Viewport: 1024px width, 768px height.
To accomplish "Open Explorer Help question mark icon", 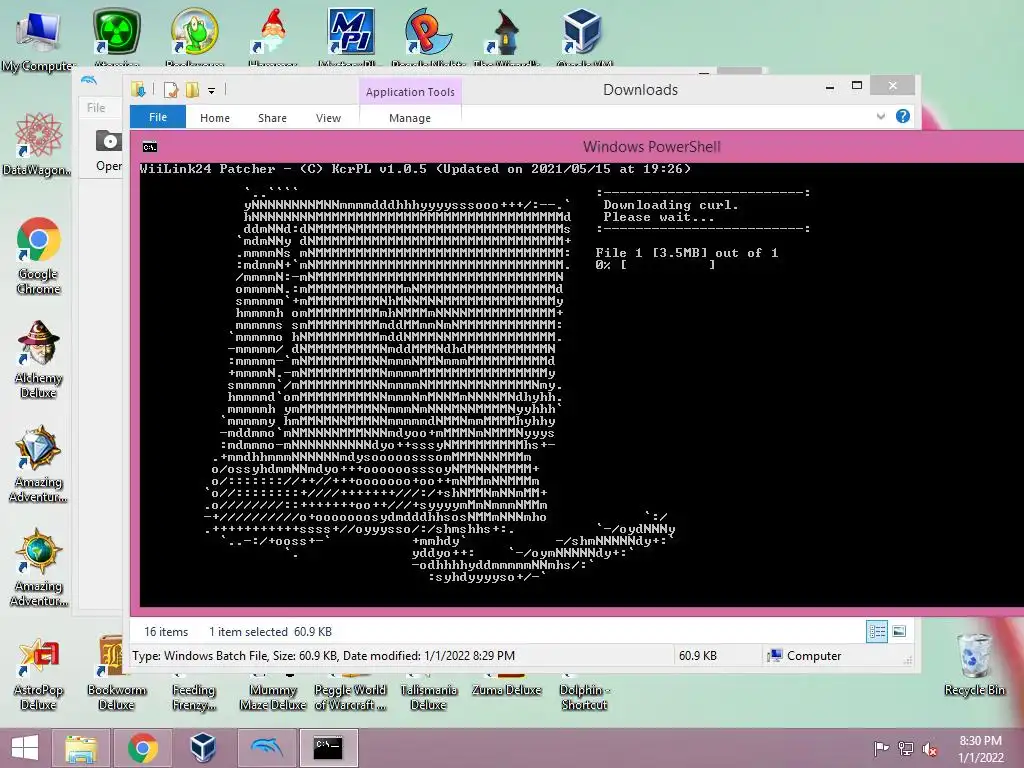I will pyautogui.click(x=903, y=116).
